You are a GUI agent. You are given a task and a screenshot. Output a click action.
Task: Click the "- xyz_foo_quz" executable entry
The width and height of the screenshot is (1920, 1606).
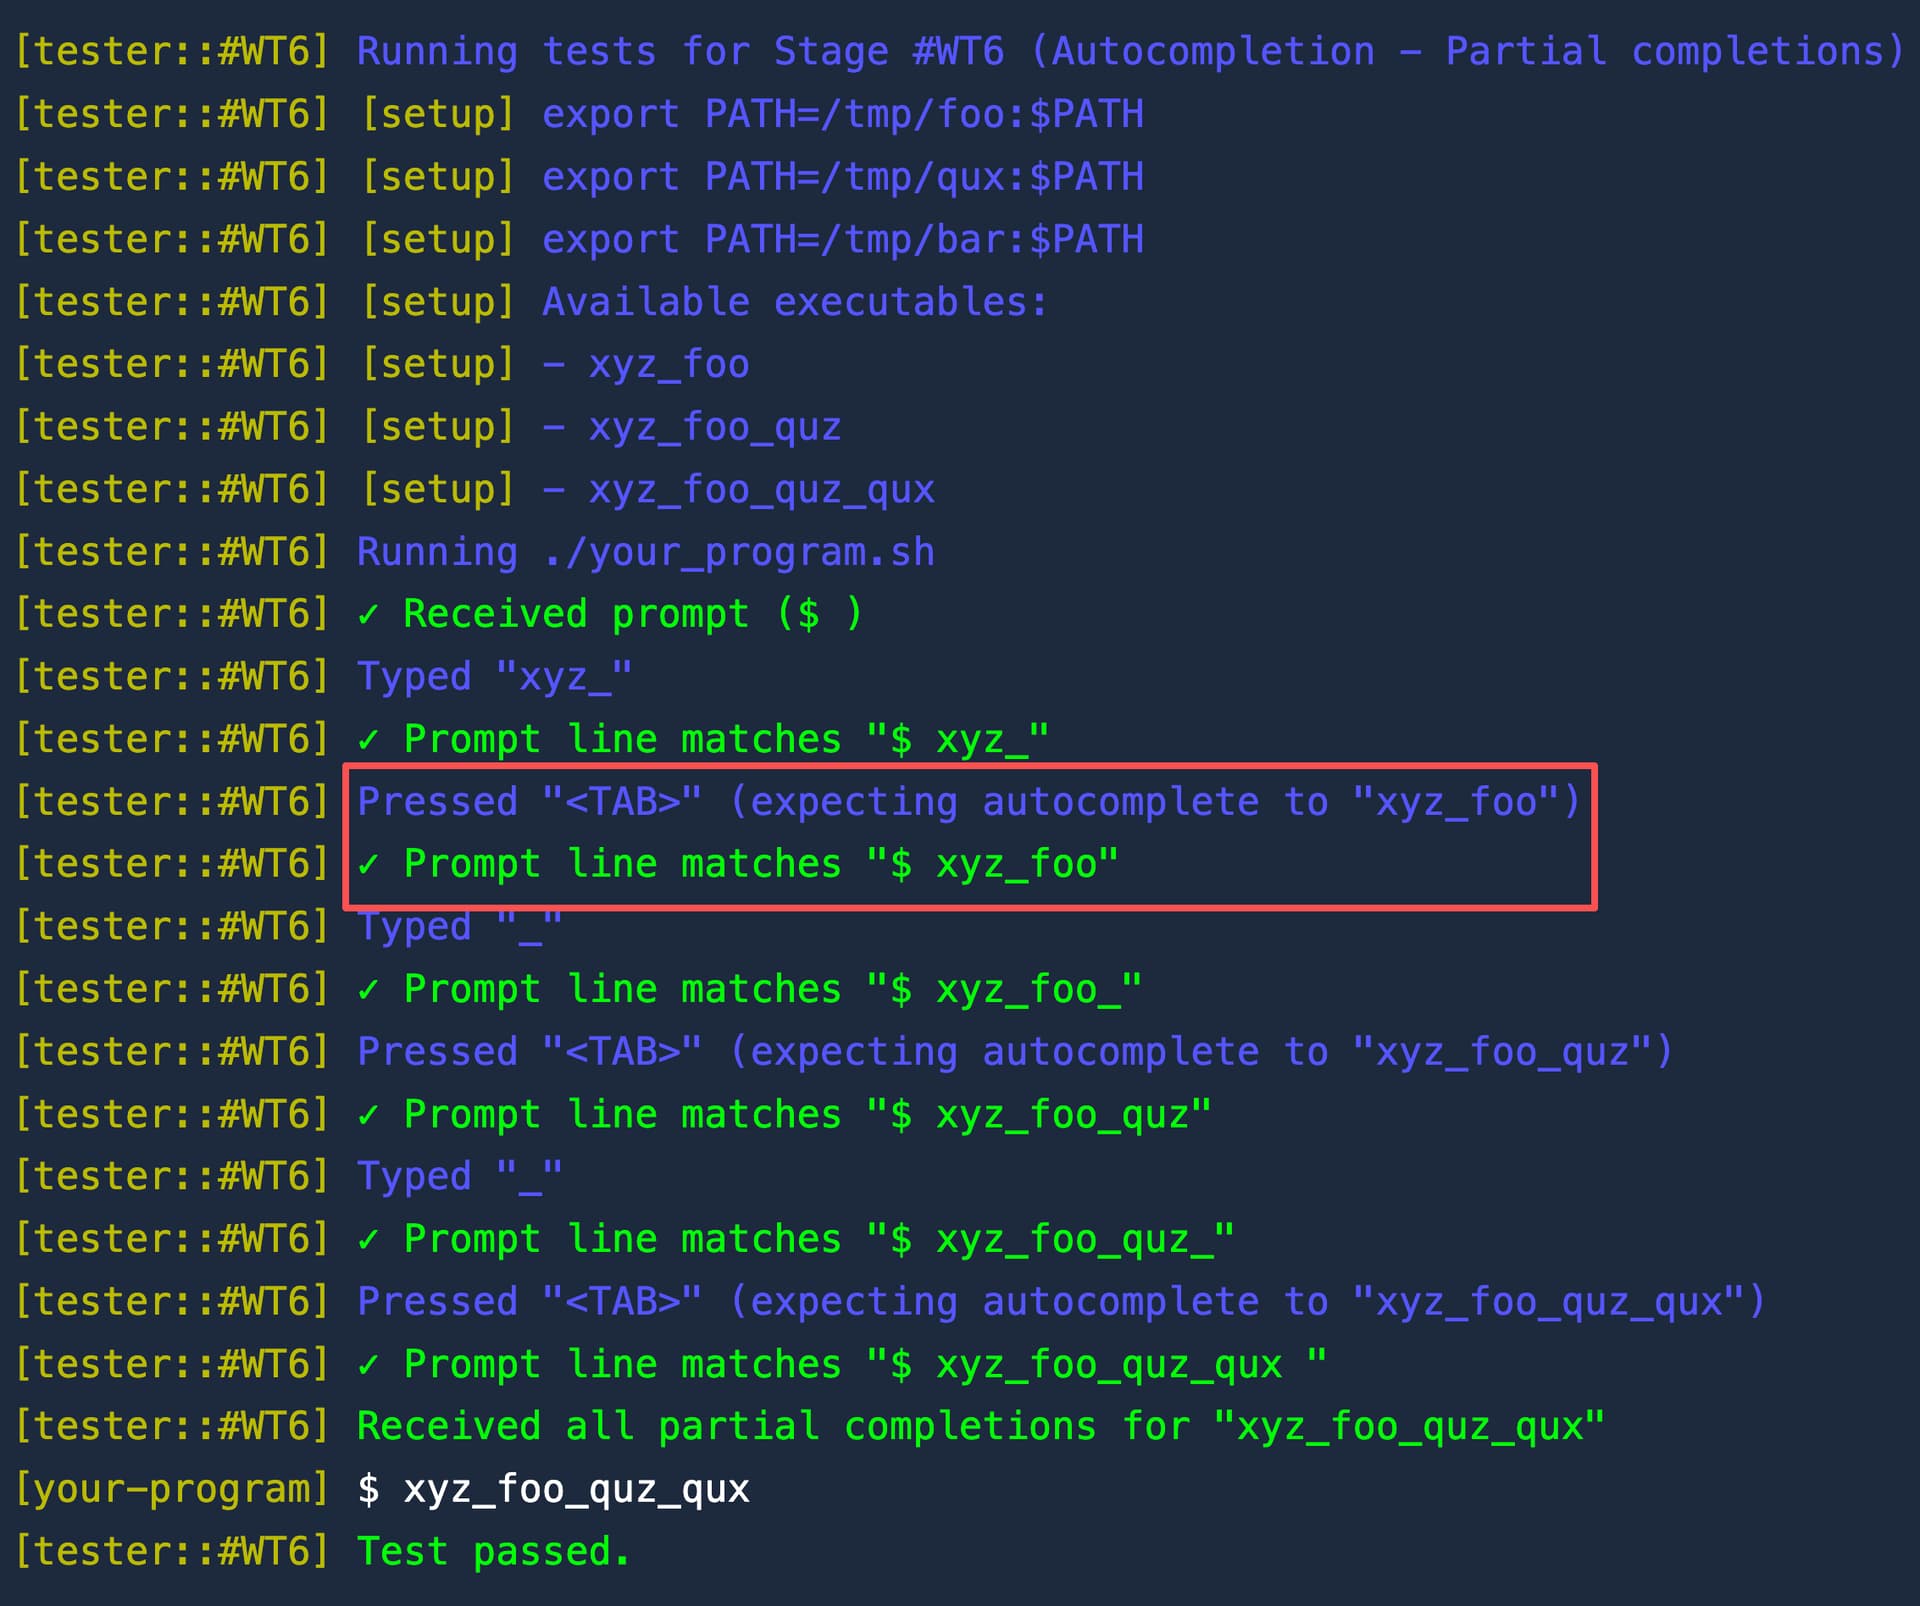[x=692, y=427]
